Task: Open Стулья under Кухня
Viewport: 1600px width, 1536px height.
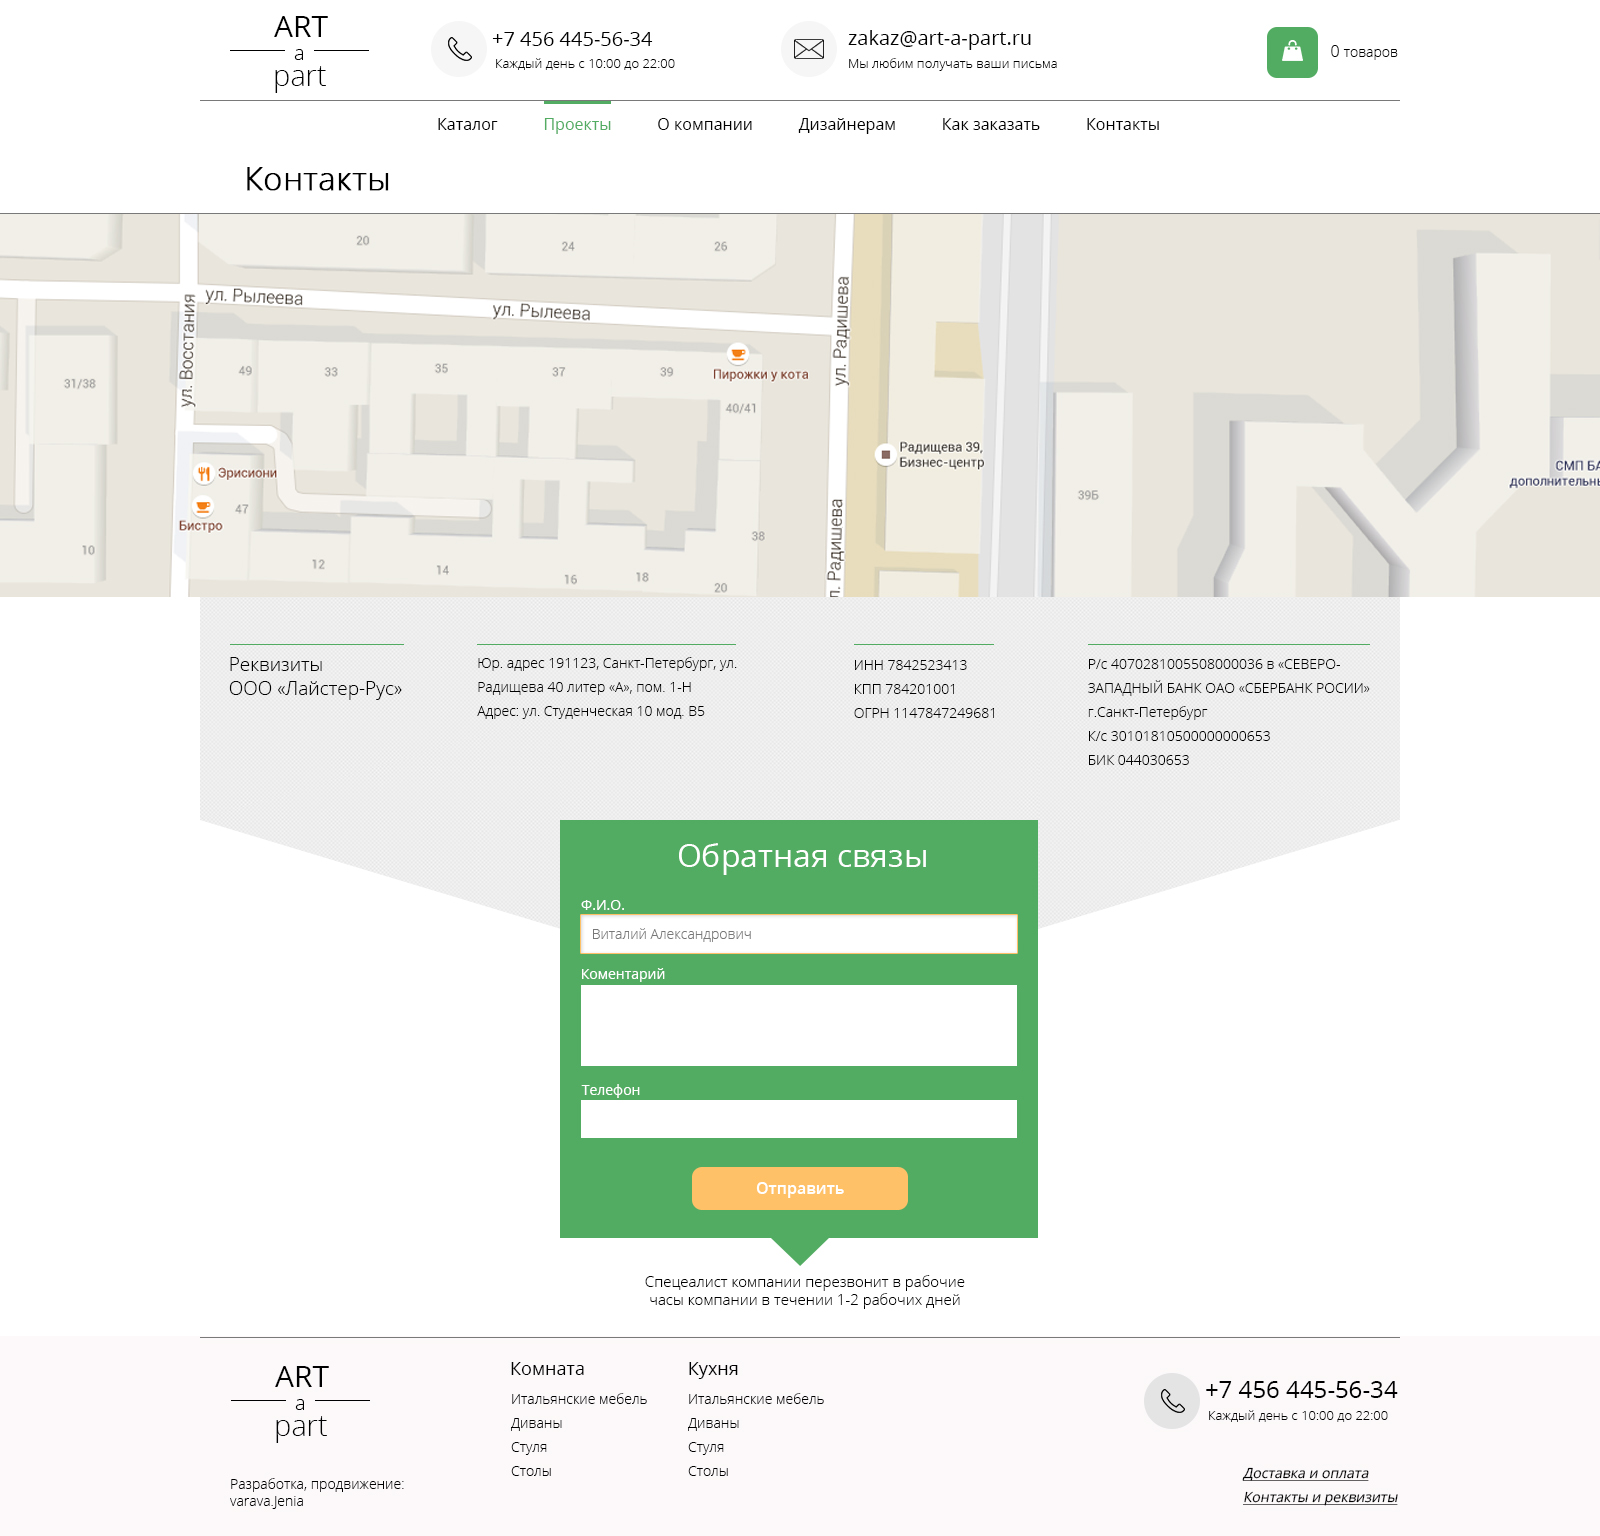Action: (706, 1447)
